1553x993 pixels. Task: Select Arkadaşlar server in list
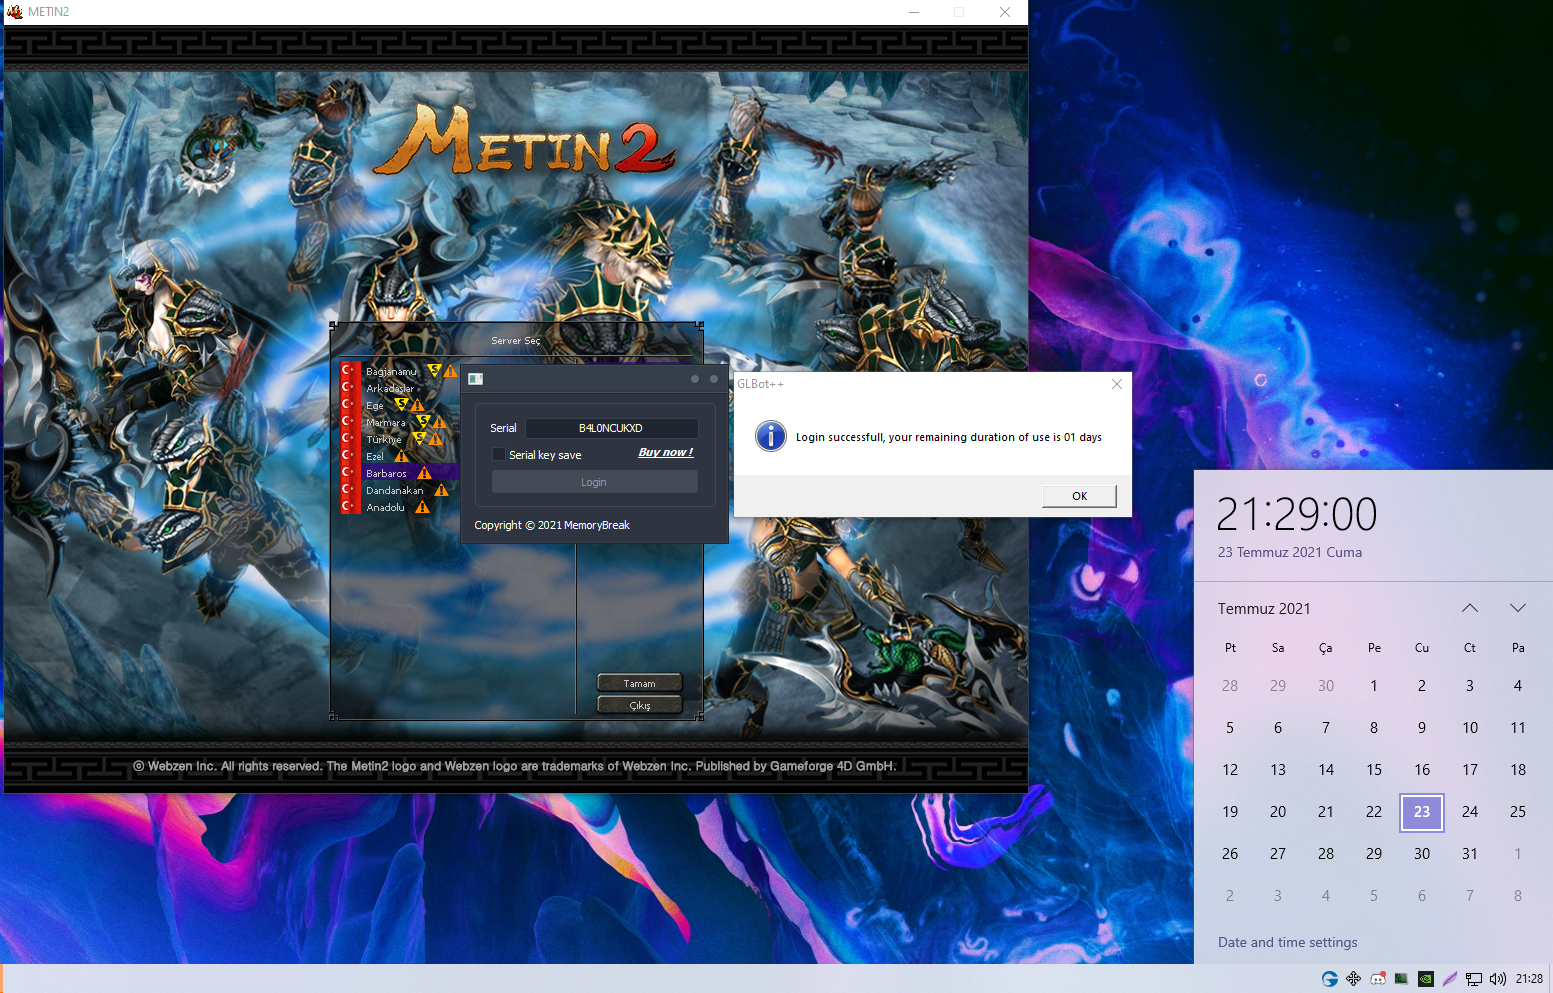pyautogui.click(x=390, y=388)
